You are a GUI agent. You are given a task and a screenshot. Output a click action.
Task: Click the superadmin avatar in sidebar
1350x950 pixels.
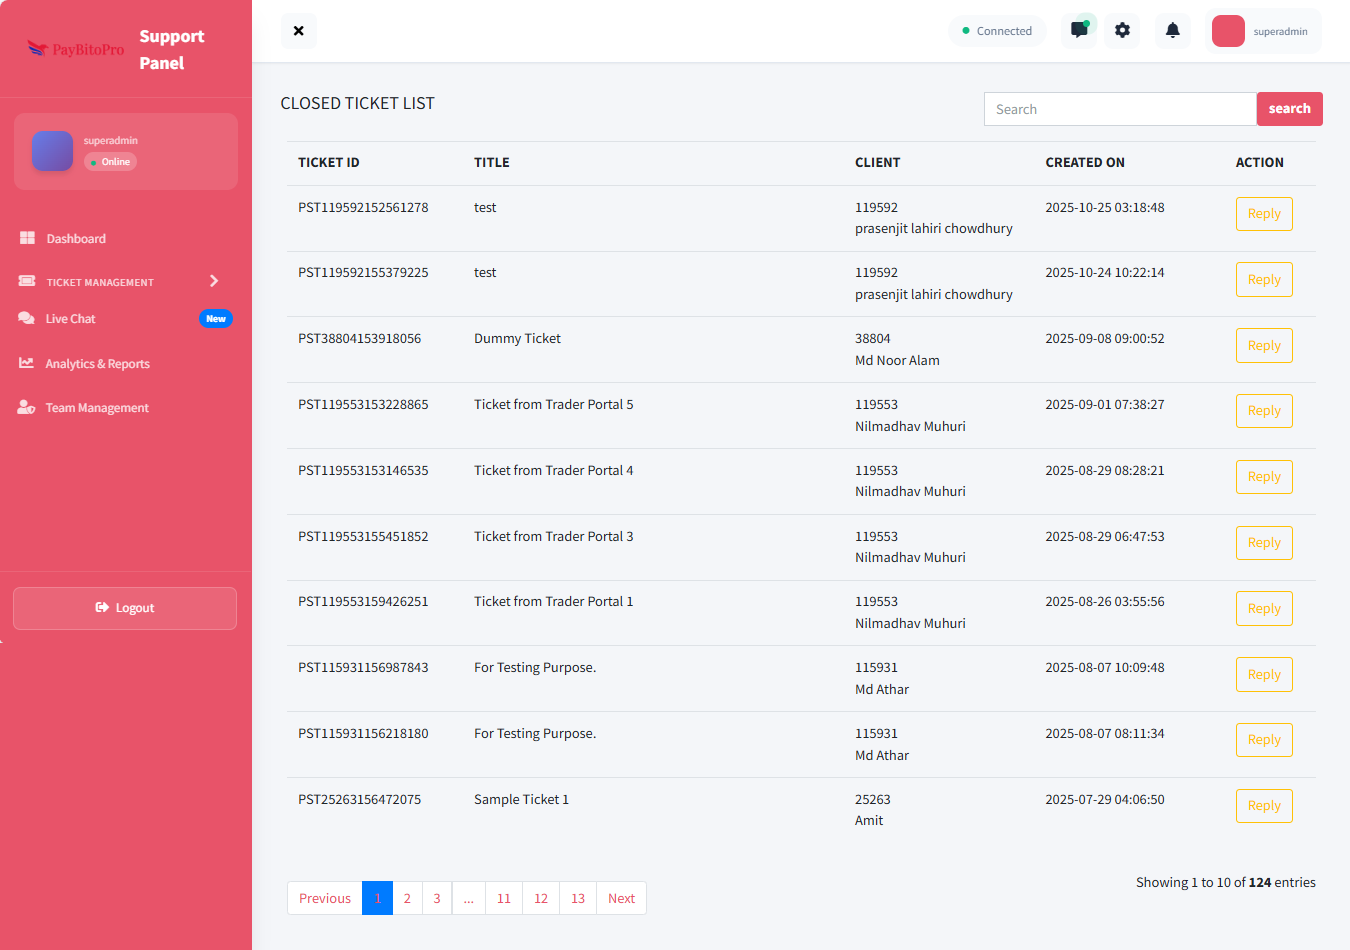(52, 151)
